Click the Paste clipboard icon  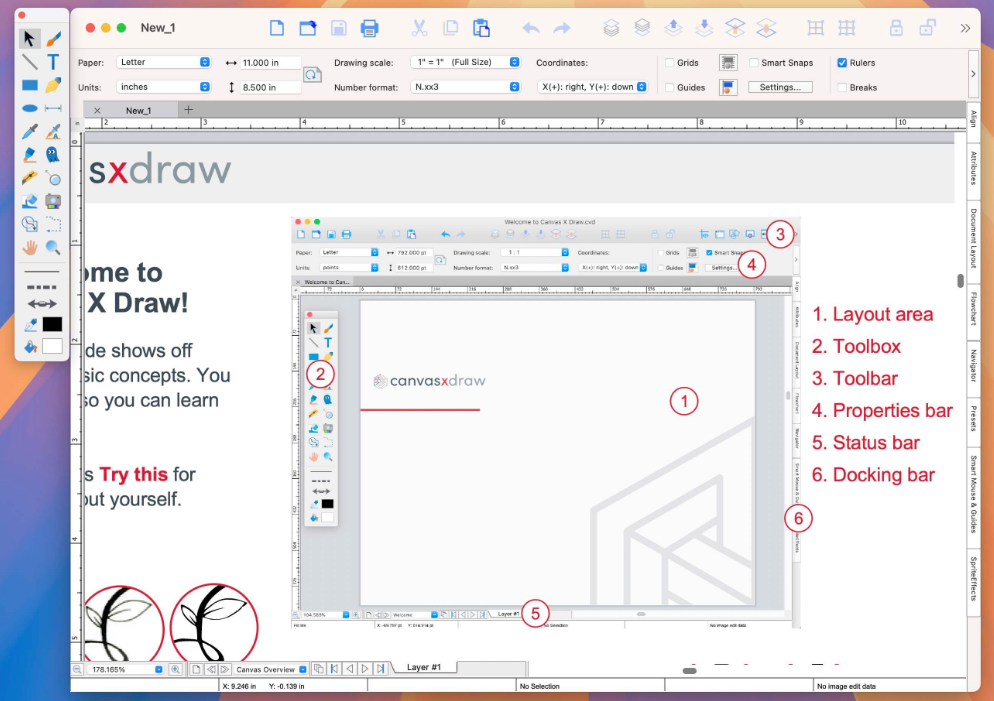pos(481,28)
